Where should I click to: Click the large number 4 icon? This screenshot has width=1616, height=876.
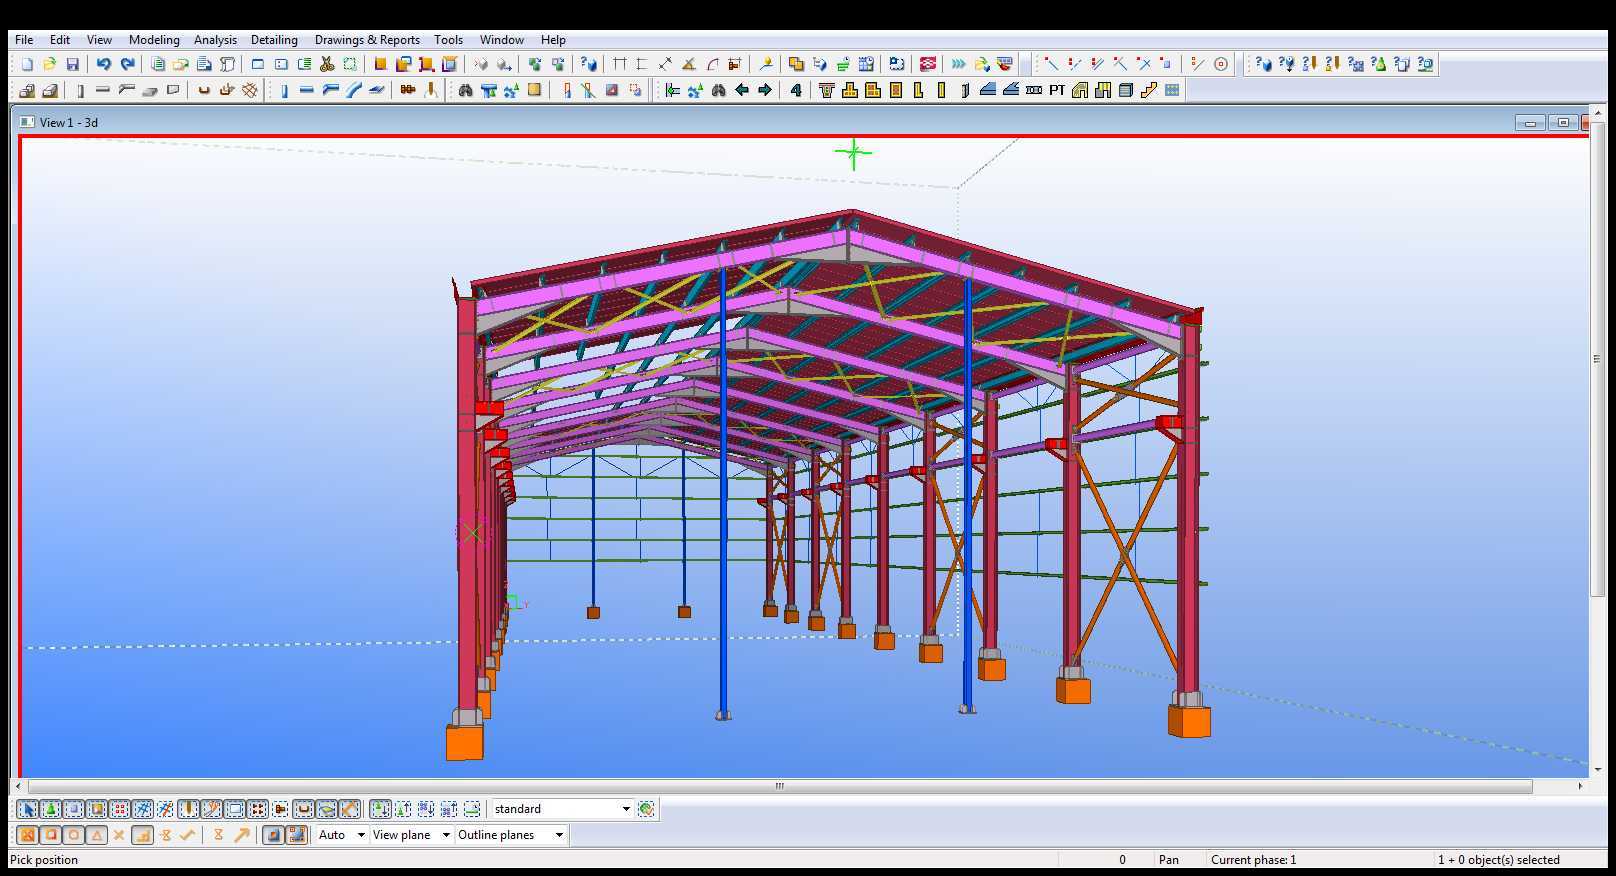[x=796, y=90]
